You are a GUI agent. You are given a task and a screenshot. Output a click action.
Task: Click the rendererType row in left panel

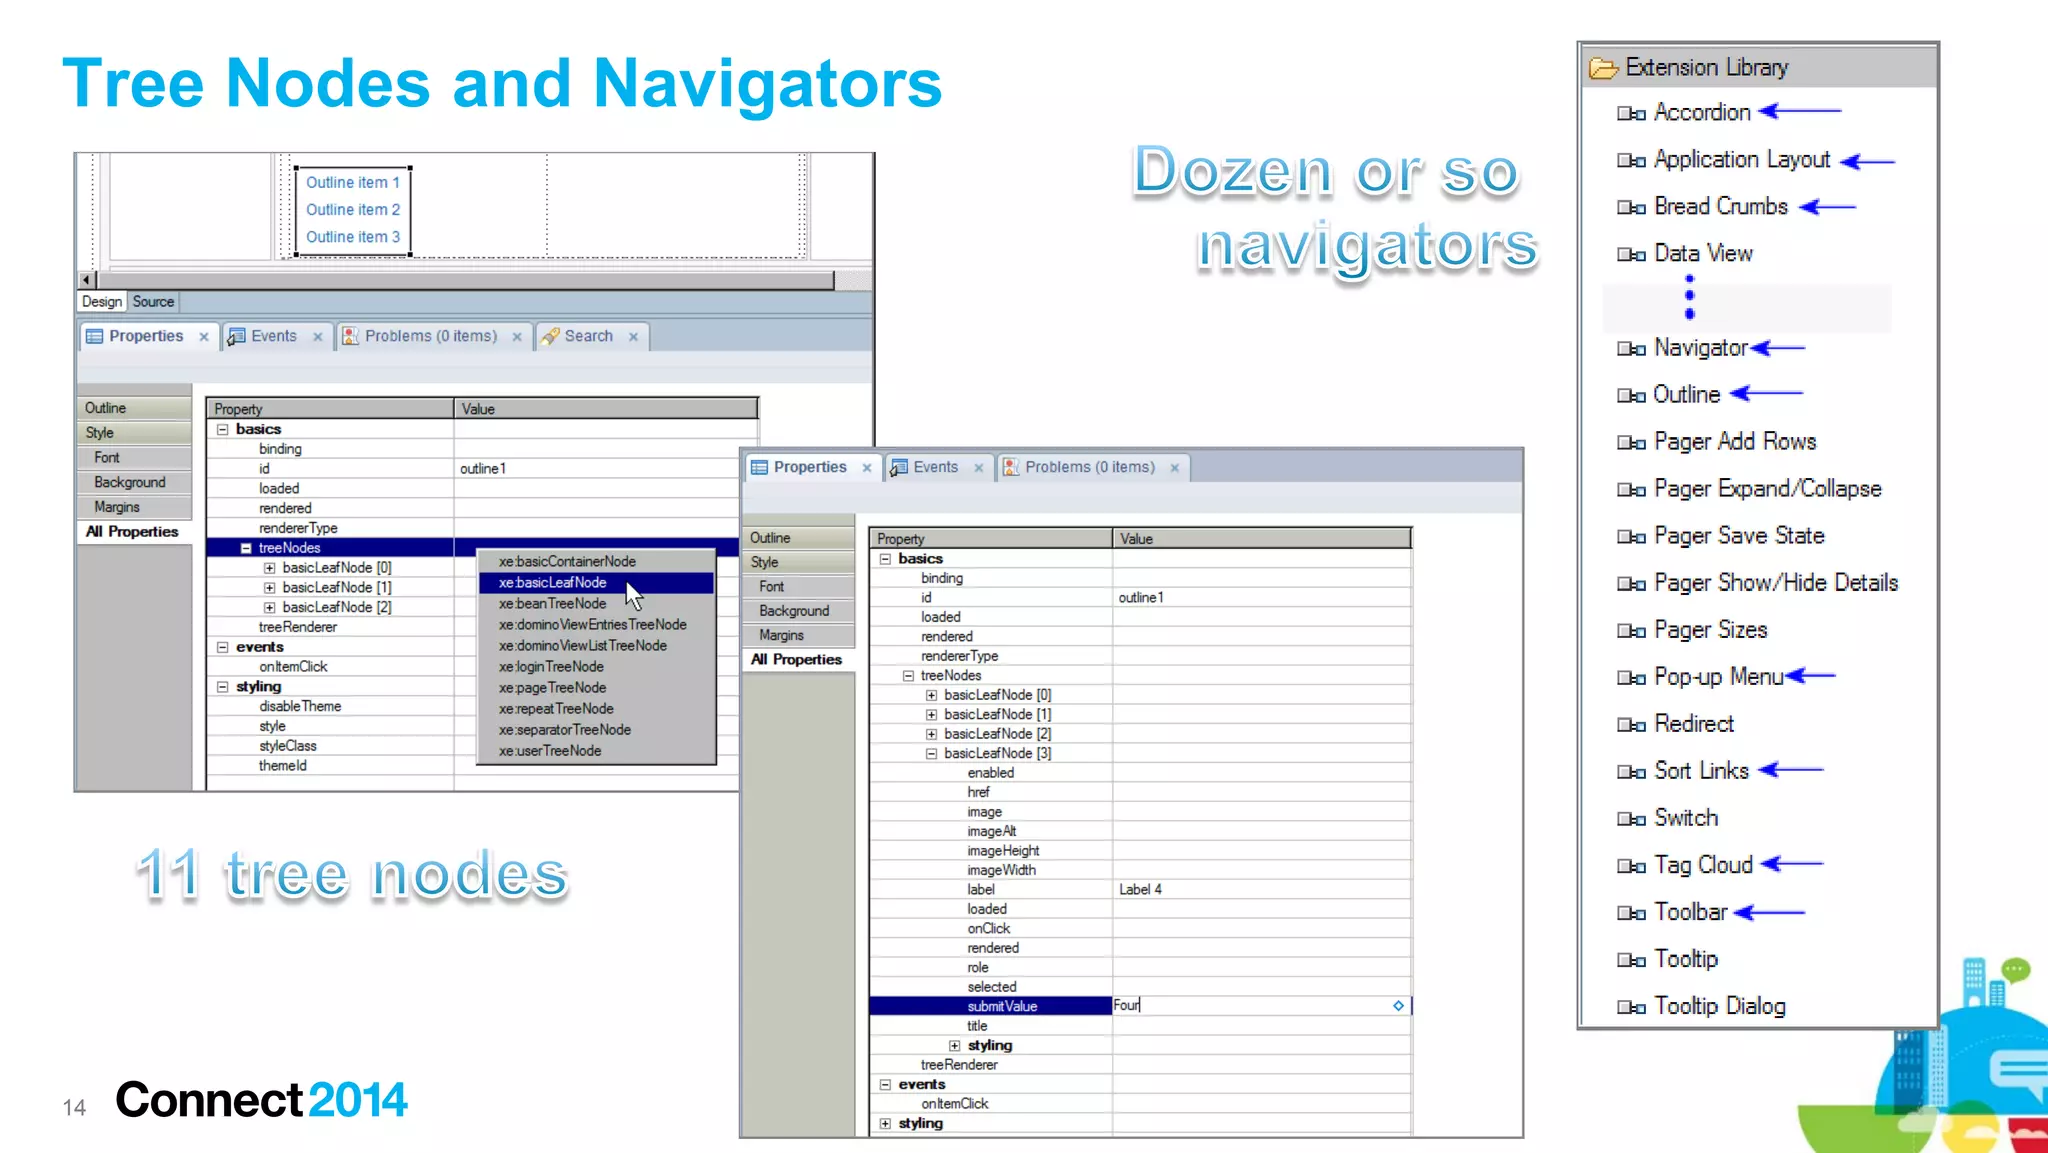[482, 528]
